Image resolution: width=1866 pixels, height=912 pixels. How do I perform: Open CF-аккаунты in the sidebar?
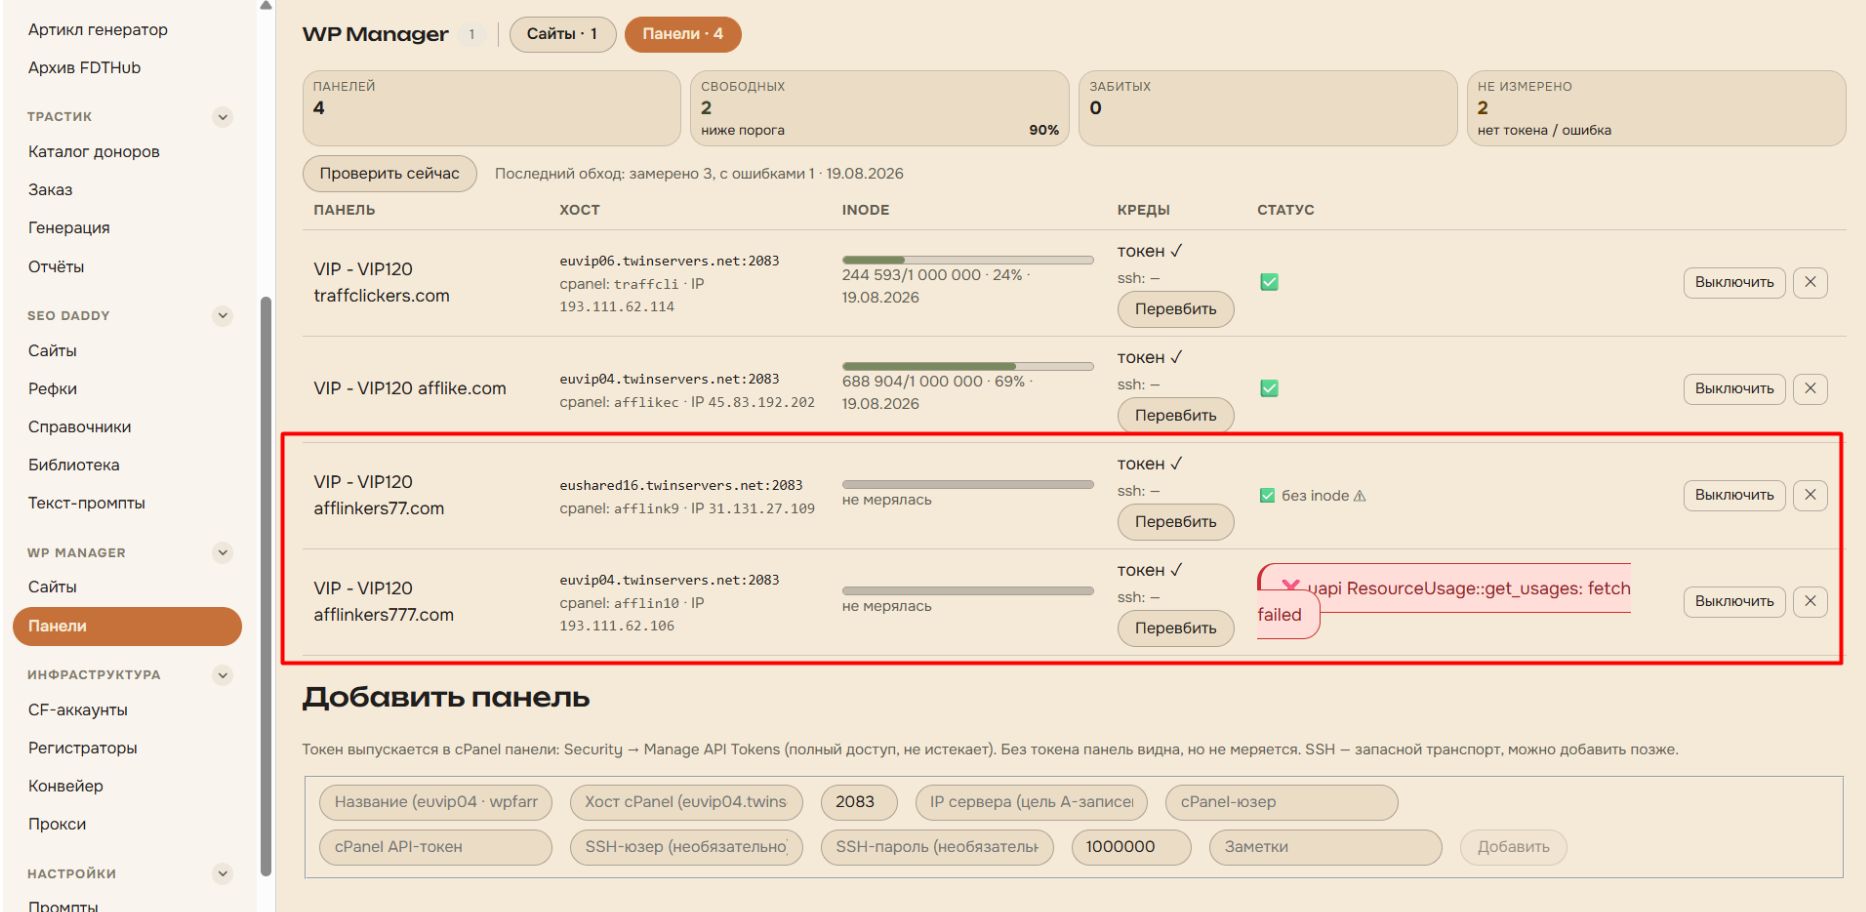click(77, 710)
